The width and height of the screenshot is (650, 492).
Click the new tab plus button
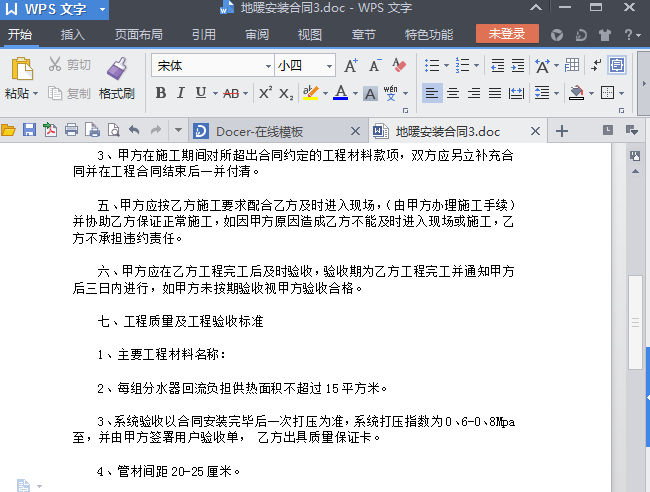tap(562, 131)
